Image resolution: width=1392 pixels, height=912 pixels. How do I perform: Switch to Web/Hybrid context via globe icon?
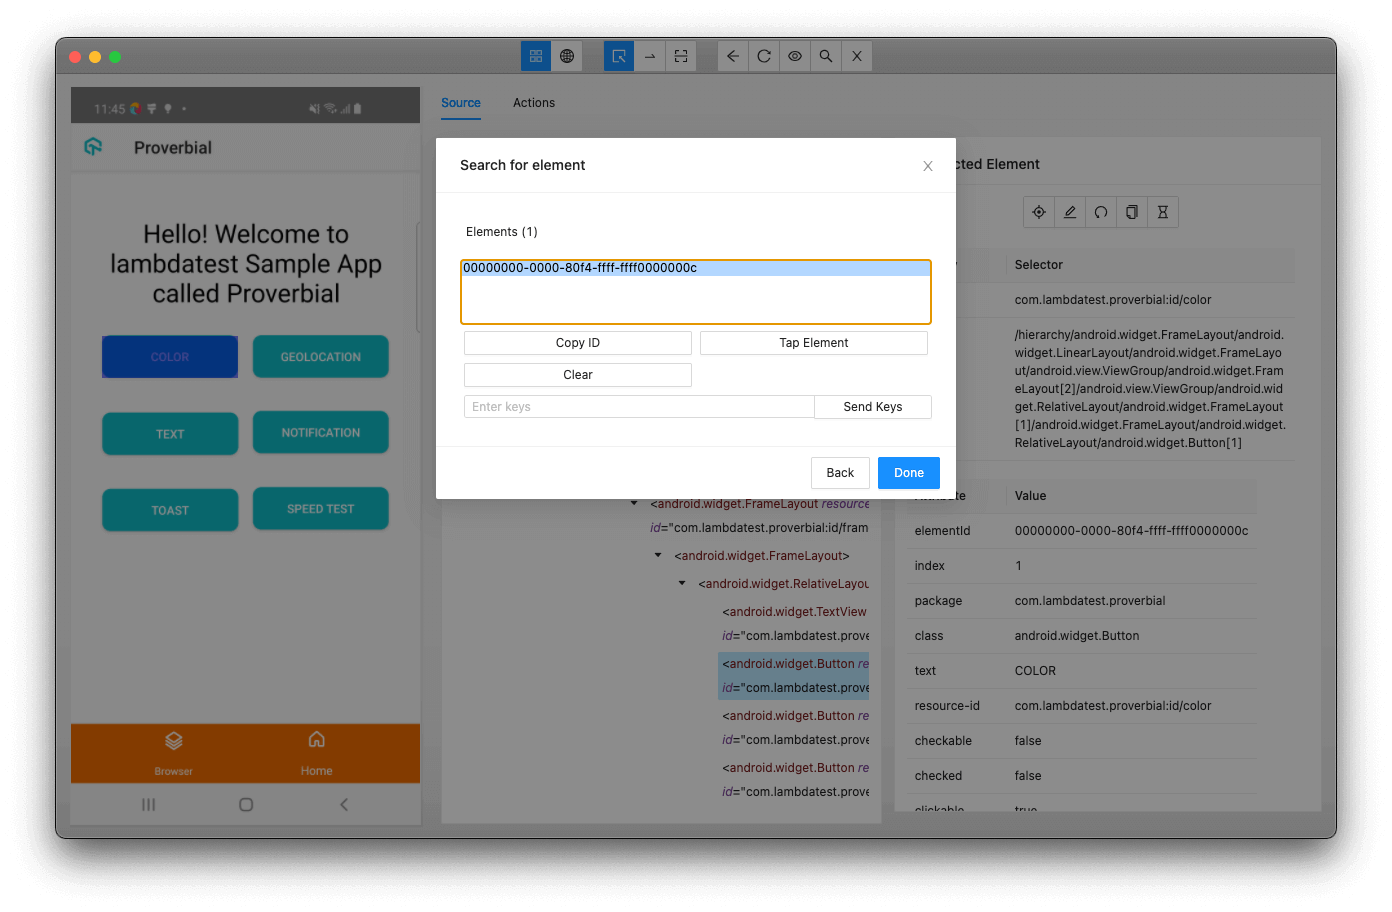pyautogui.click(x=567, y=56)
